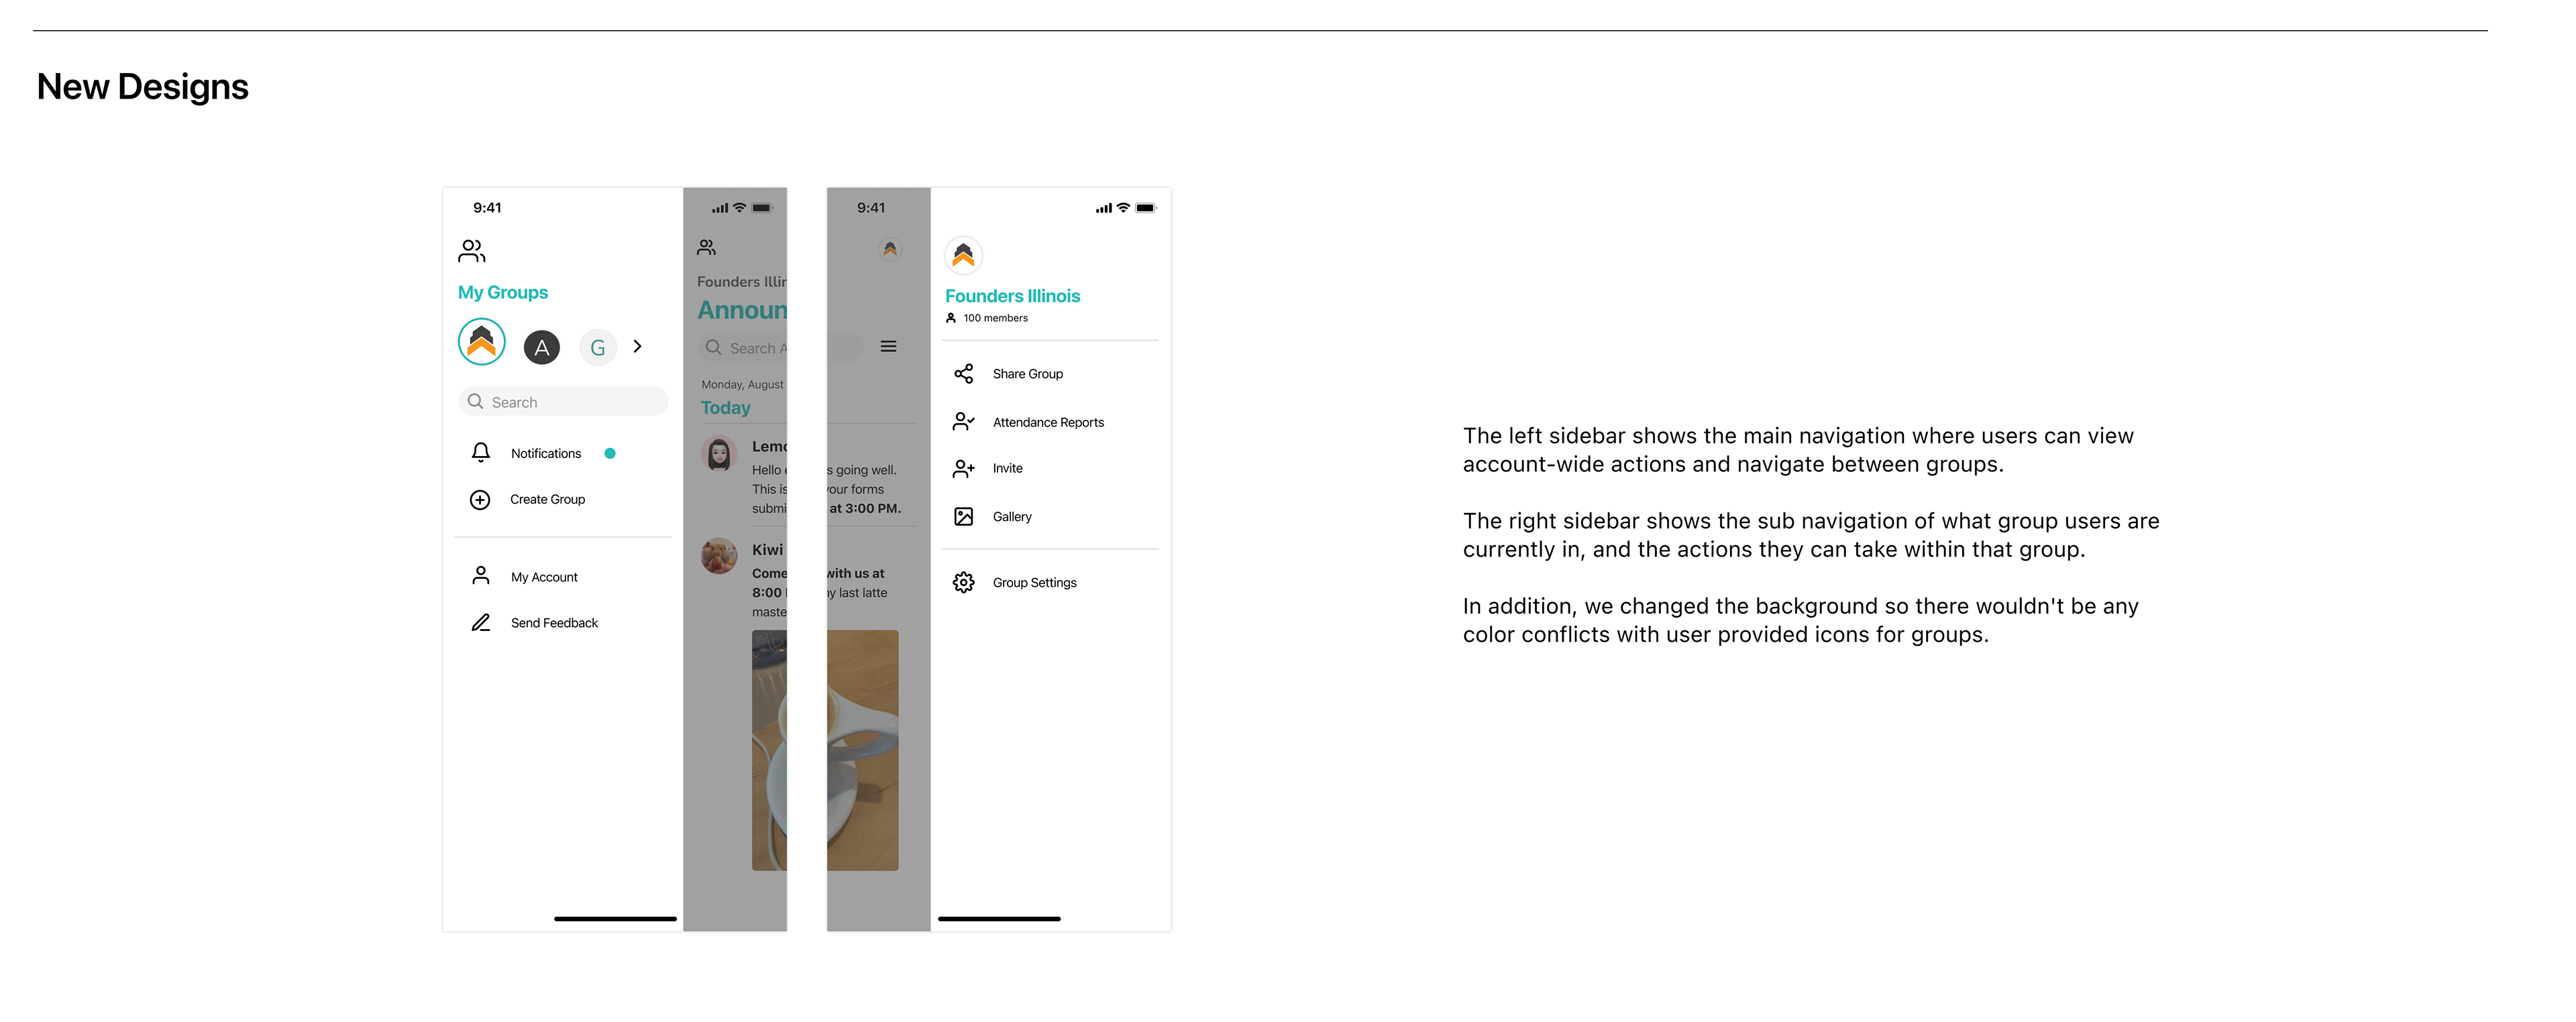Click the dimmed Search Announcements field
Viewport: 2576px width, 1022px height.
(x=743, y=348)
